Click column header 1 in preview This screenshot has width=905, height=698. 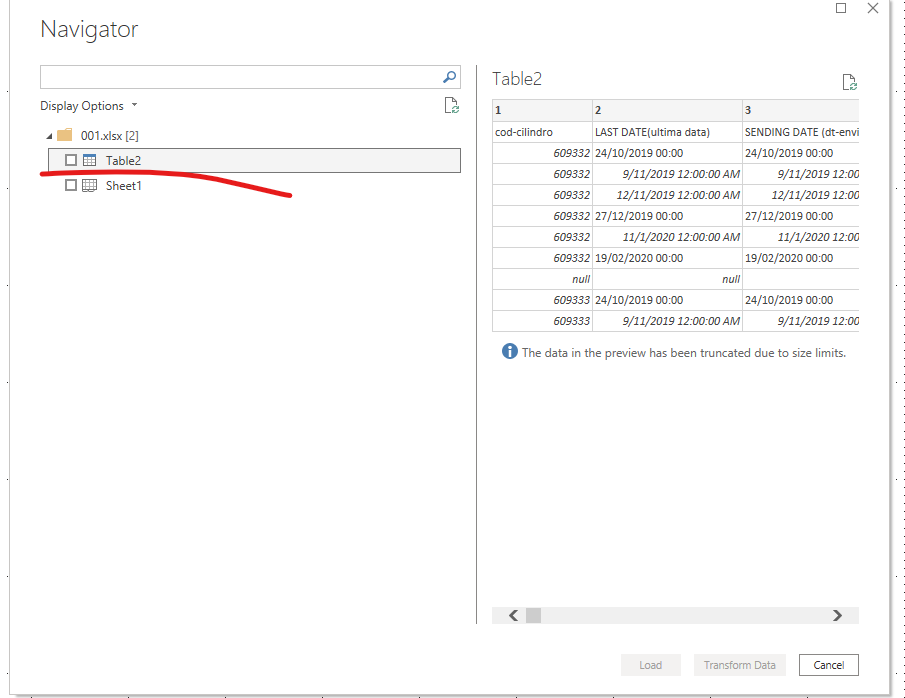coord(543,110)
